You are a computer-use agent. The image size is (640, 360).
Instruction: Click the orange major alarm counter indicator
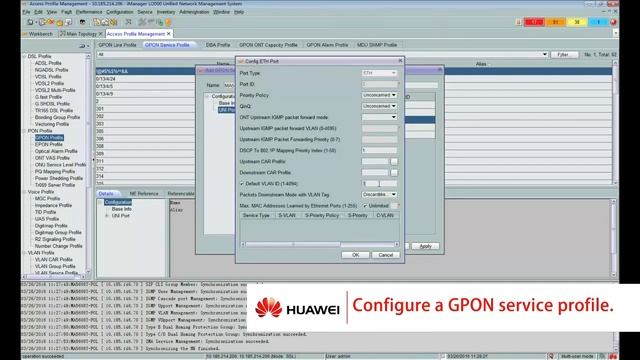(x=555, y=22)
